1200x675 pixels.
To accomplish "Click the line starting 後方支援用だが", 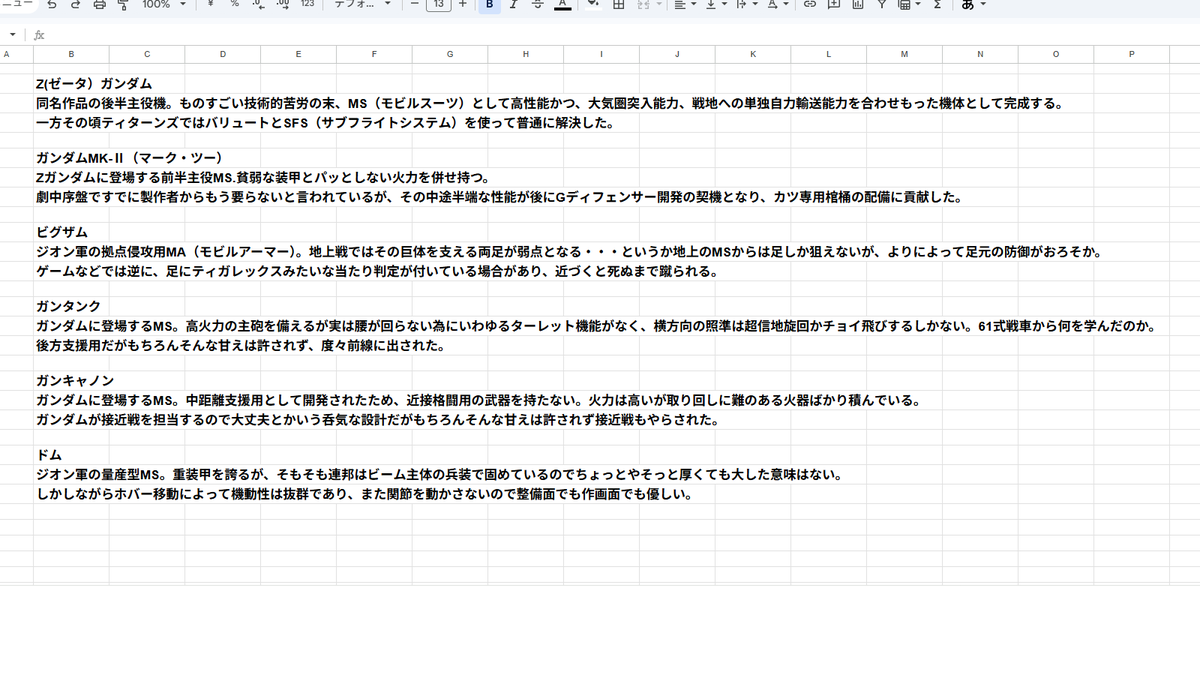I will 240,345.
